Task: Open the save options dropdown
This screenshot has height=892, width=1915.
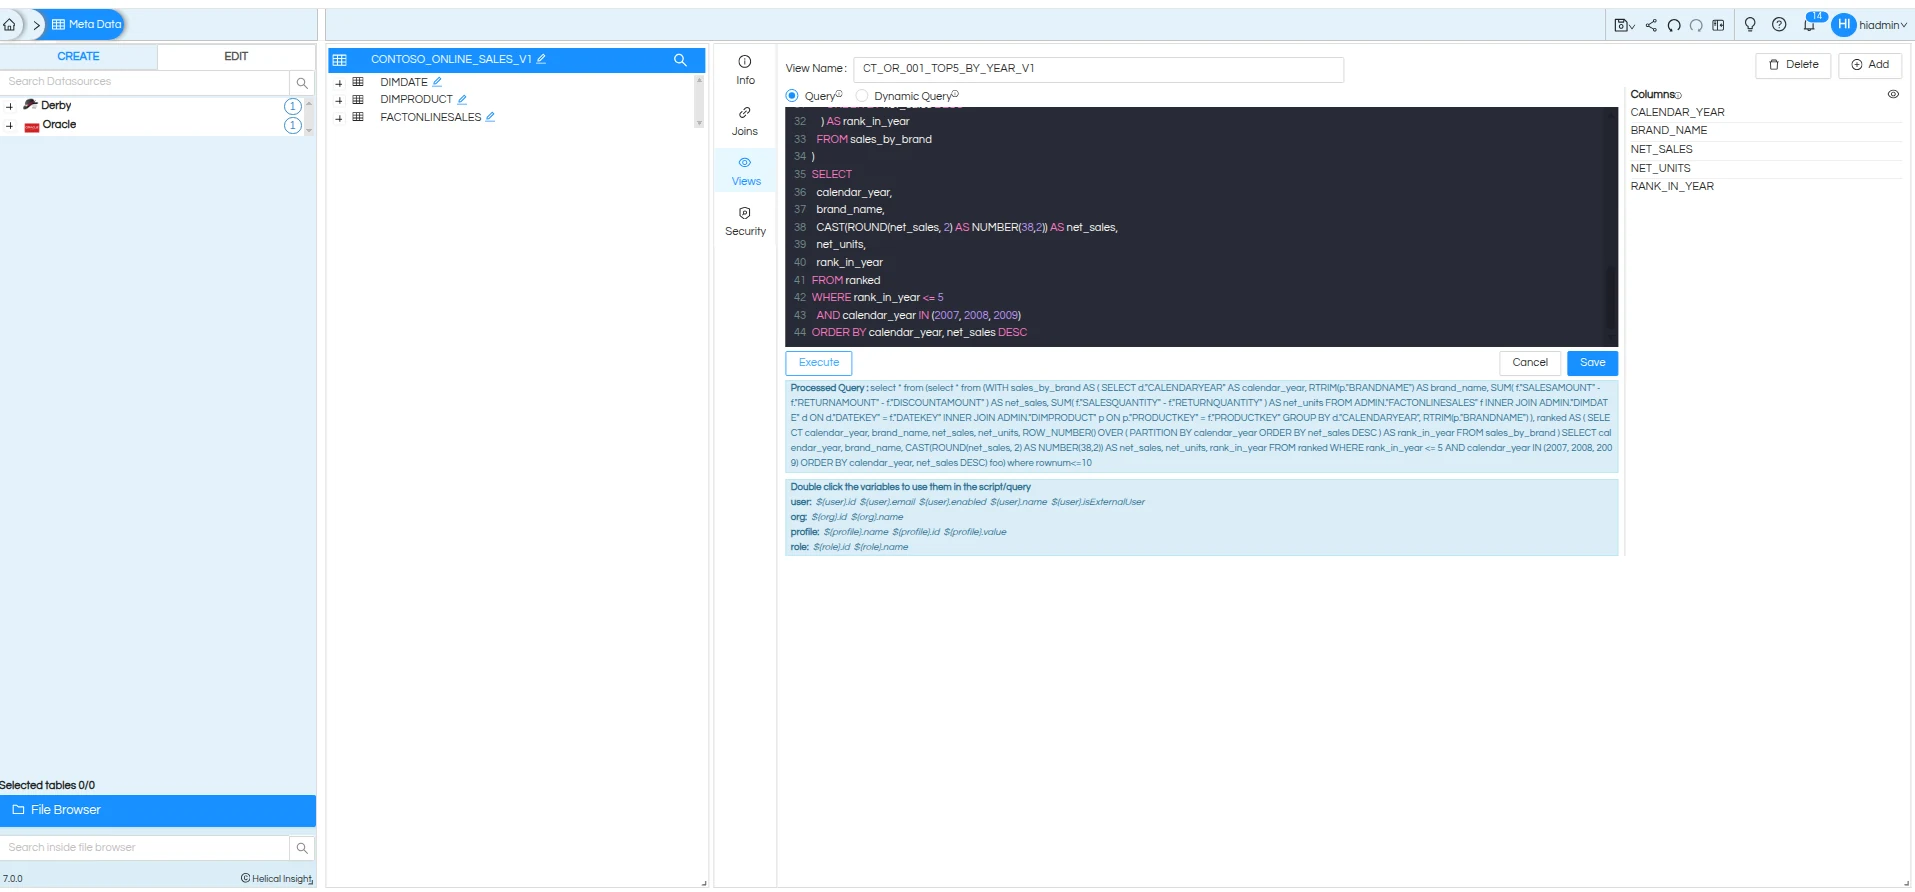Action: click(1625, 25)
